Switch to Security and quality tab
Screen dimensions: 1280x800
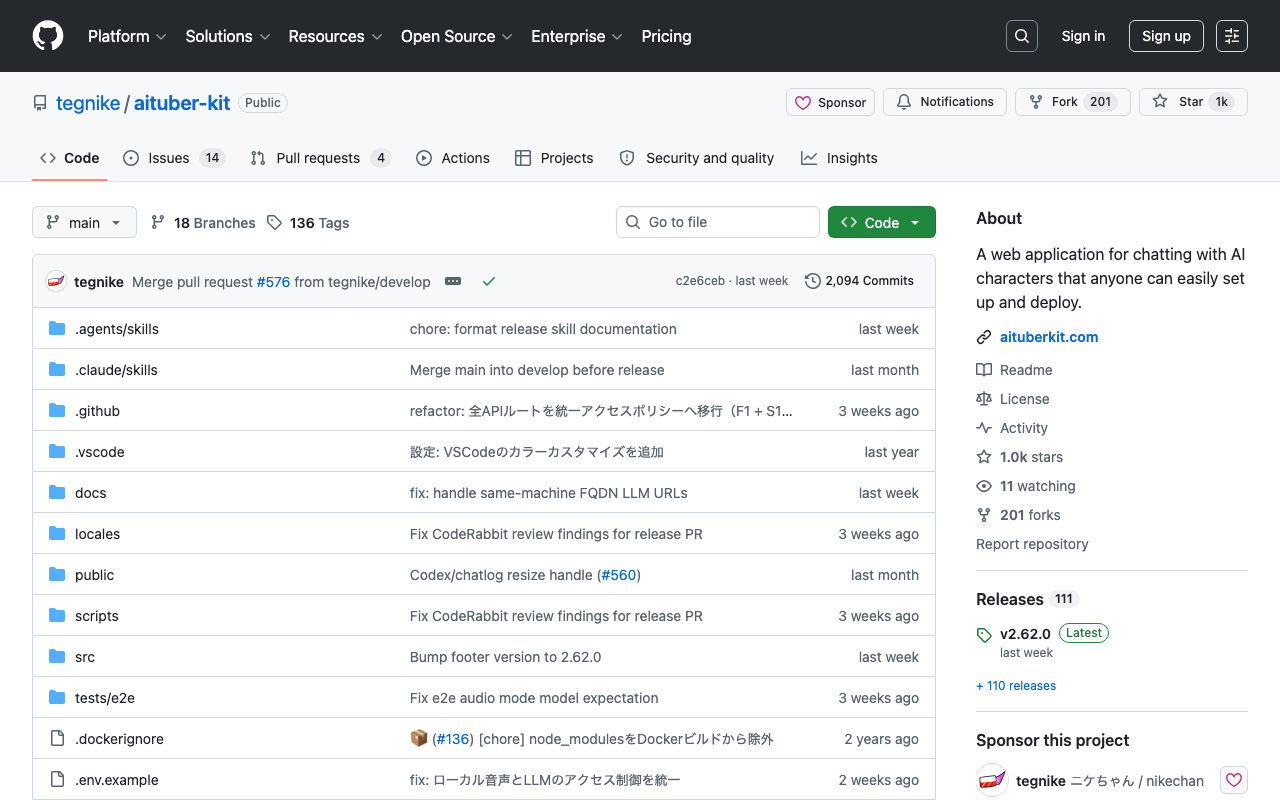pyautogui.click(x=697, y=158)
